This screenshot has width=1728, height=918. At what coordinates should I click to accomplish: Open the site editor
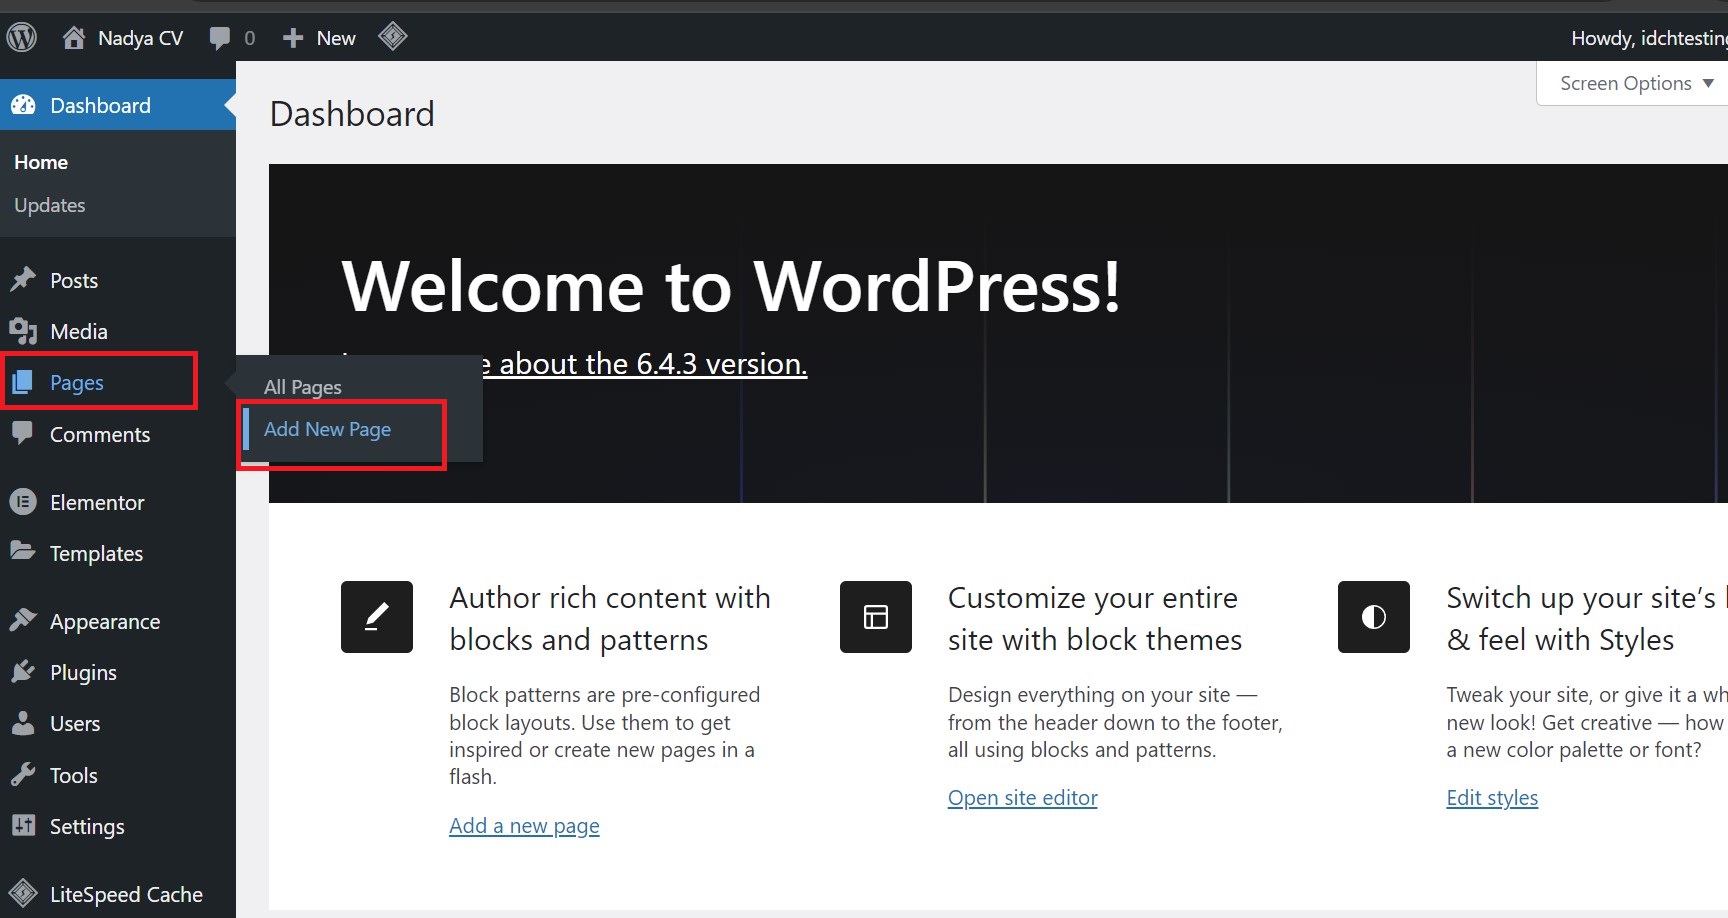click(x=1021, y=797)
